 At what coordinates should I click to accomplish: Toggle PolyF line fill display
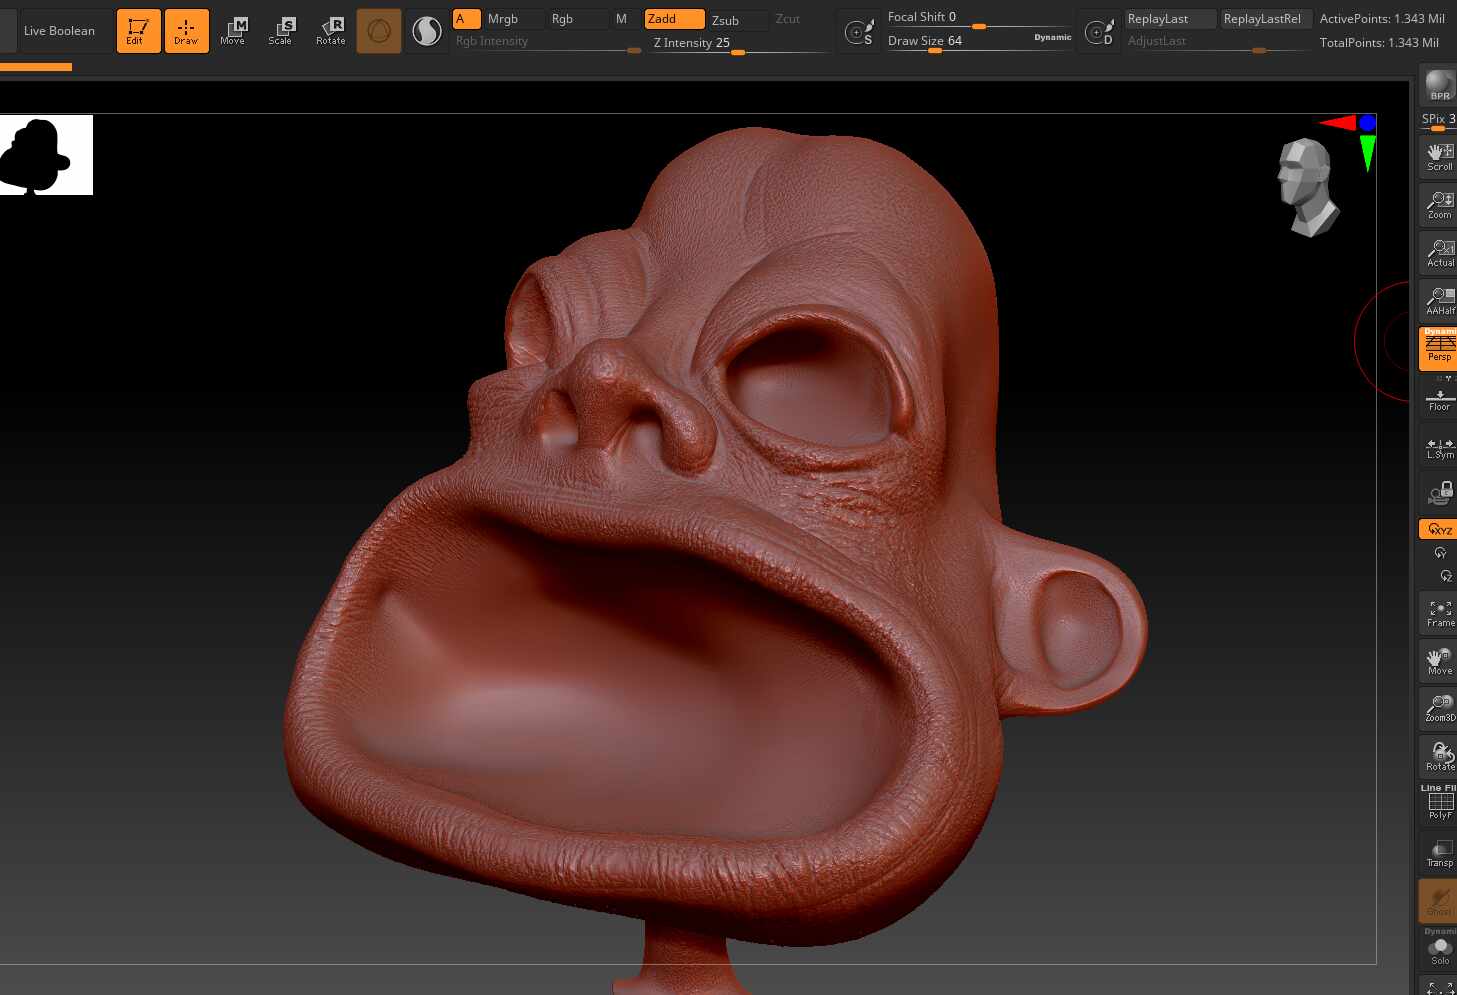point(1439,803)
